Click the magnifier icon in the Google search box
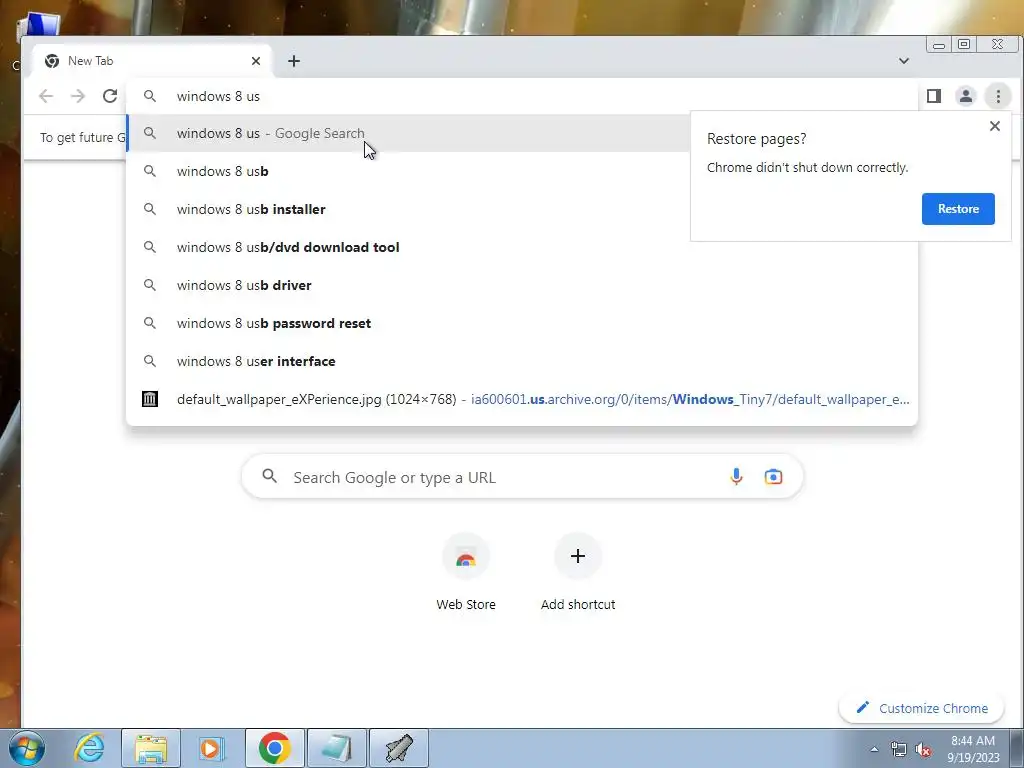1024x768 pixels. click(x=270, y=476)
